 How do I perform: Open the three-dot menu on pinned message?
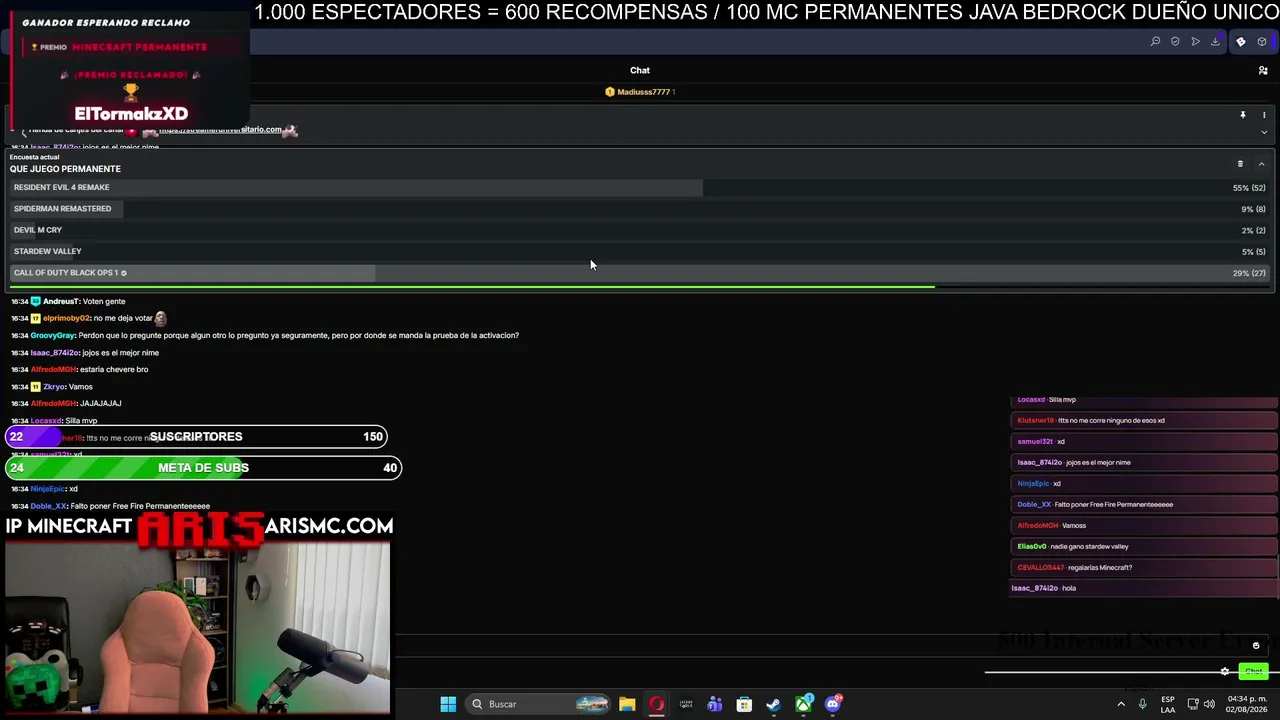1264,115
